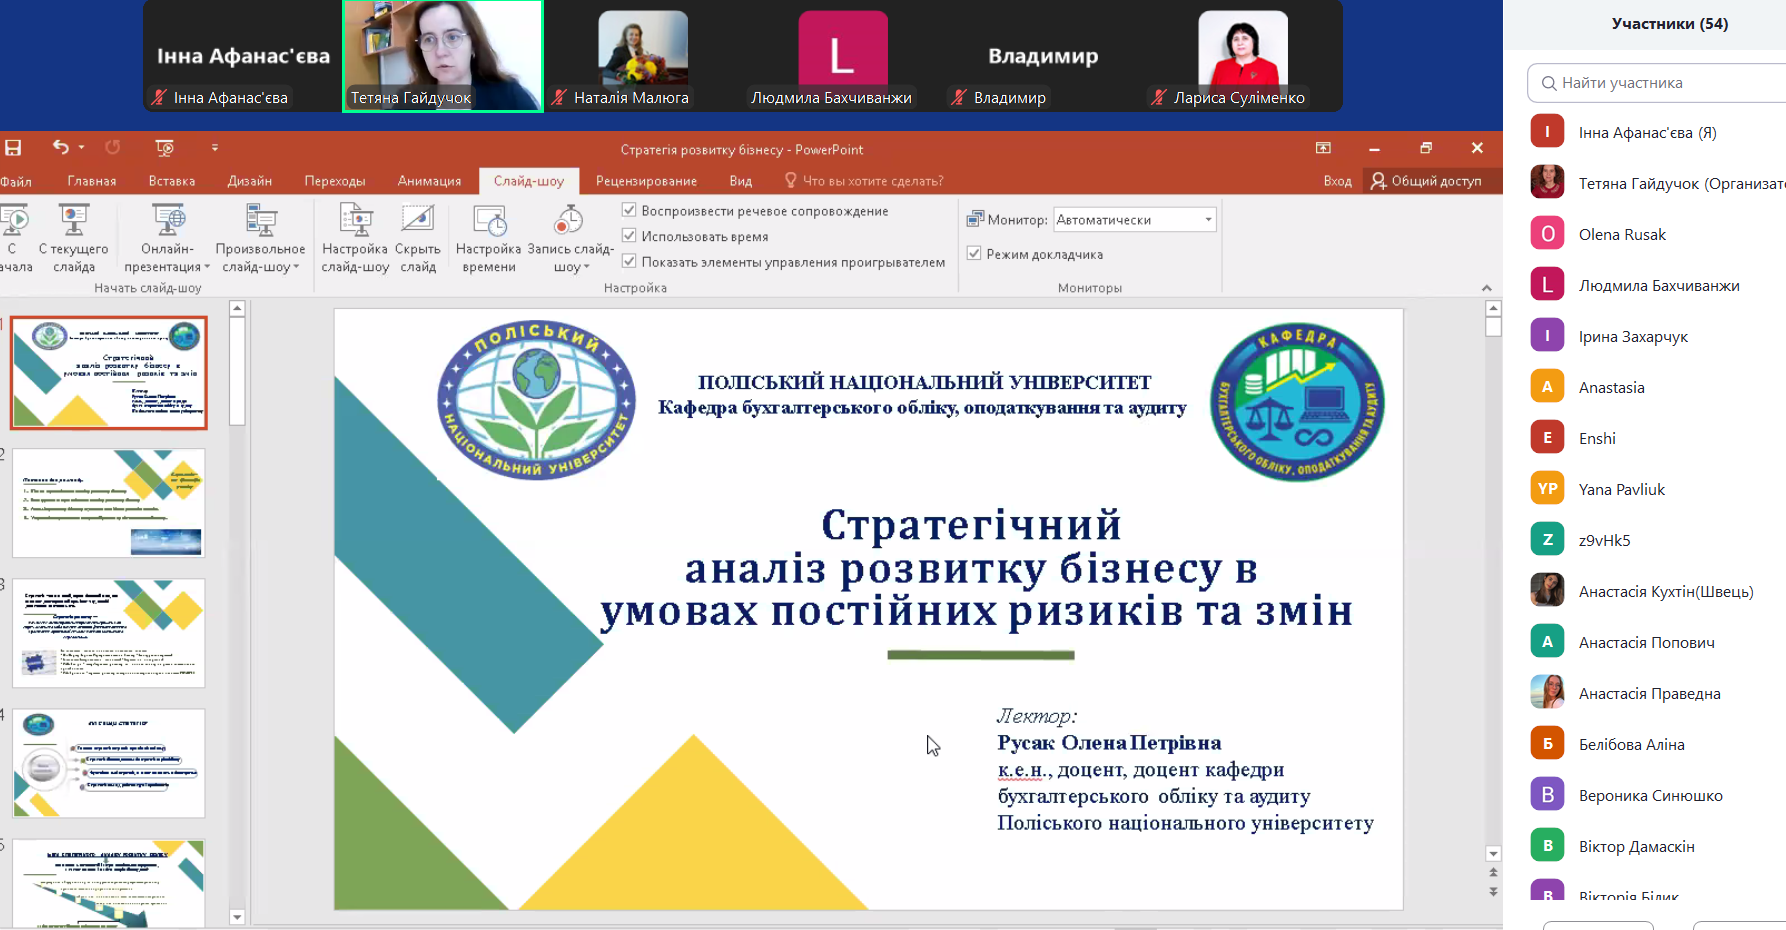This screenshot has width=1786, height=930.
Task: Switch to the Дизайн ribbon tab
Action: pyautogui.click(x=249, y=181)
